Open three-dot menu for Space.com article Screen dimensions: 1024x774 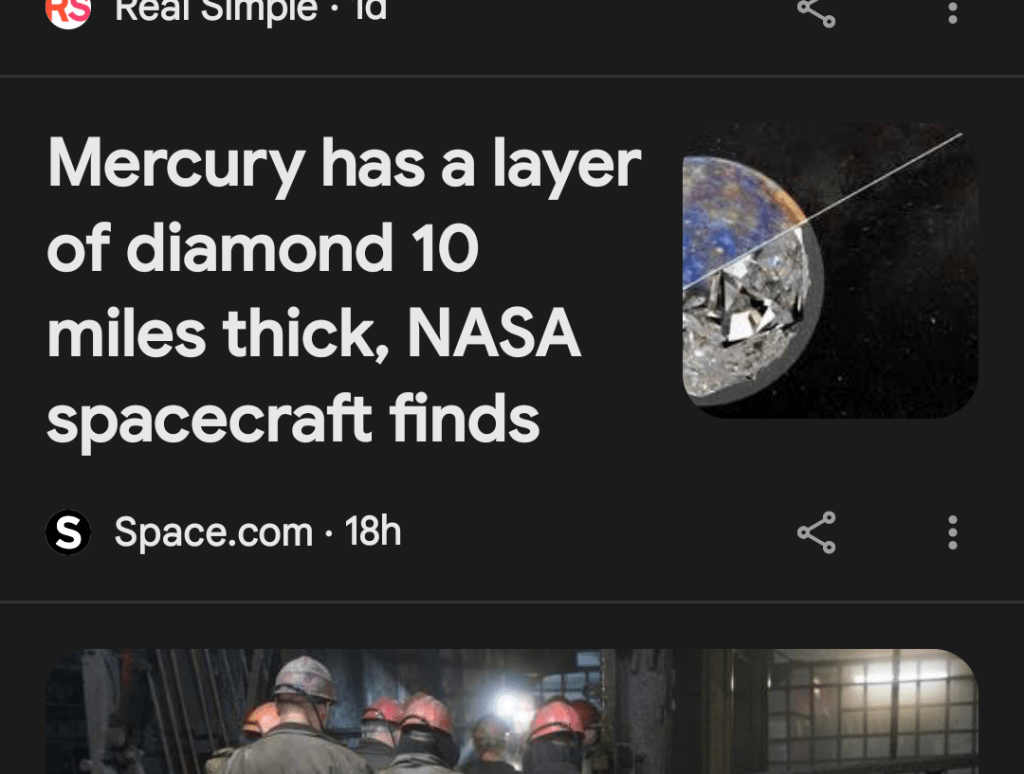click(x=953, y=532)
